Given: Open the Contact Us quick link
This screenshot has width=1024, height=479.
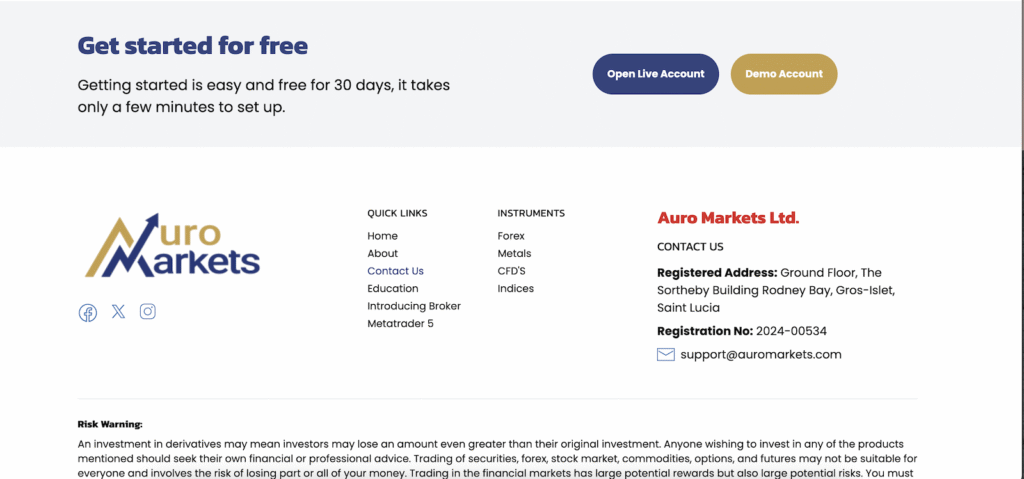Looking at the screenshot, I should pyautogui.click(x=395, y=271).
